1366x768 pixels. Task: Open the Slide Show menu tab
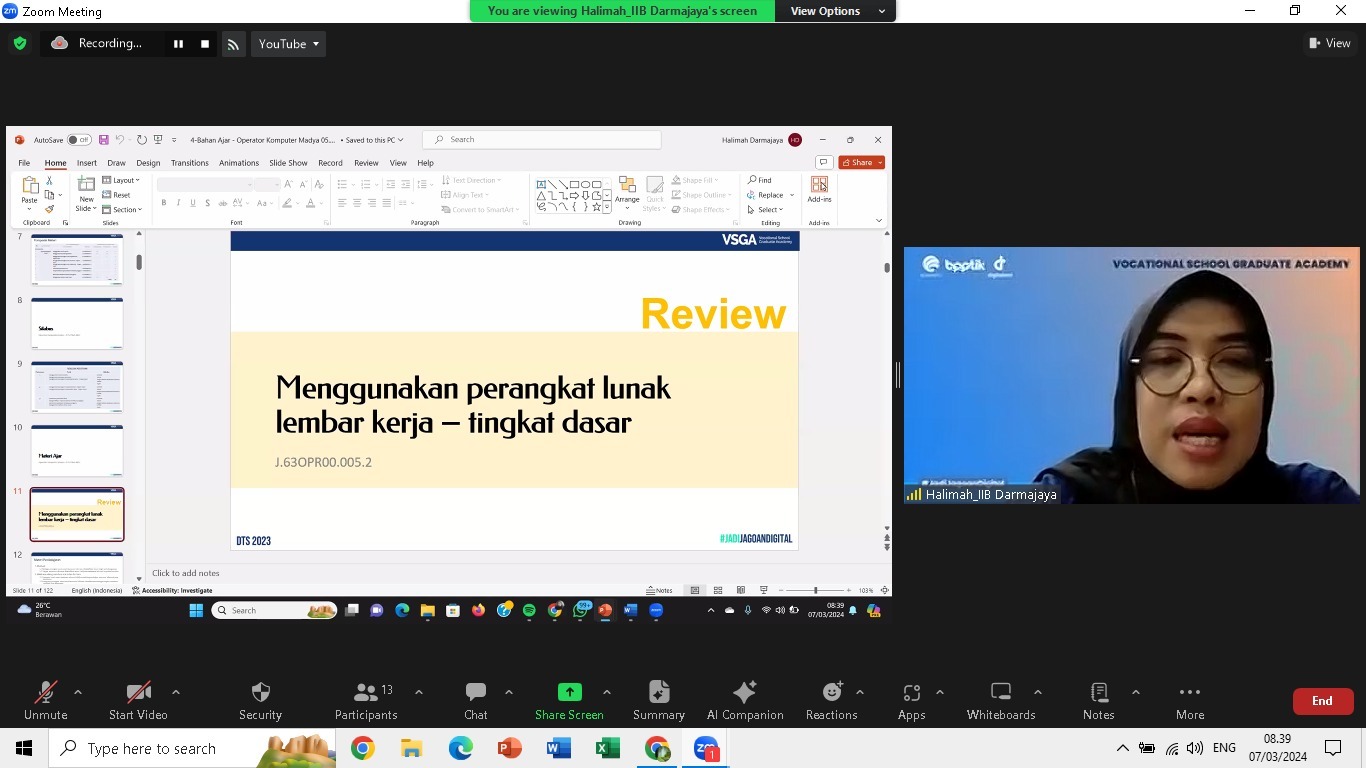[288, 162]
